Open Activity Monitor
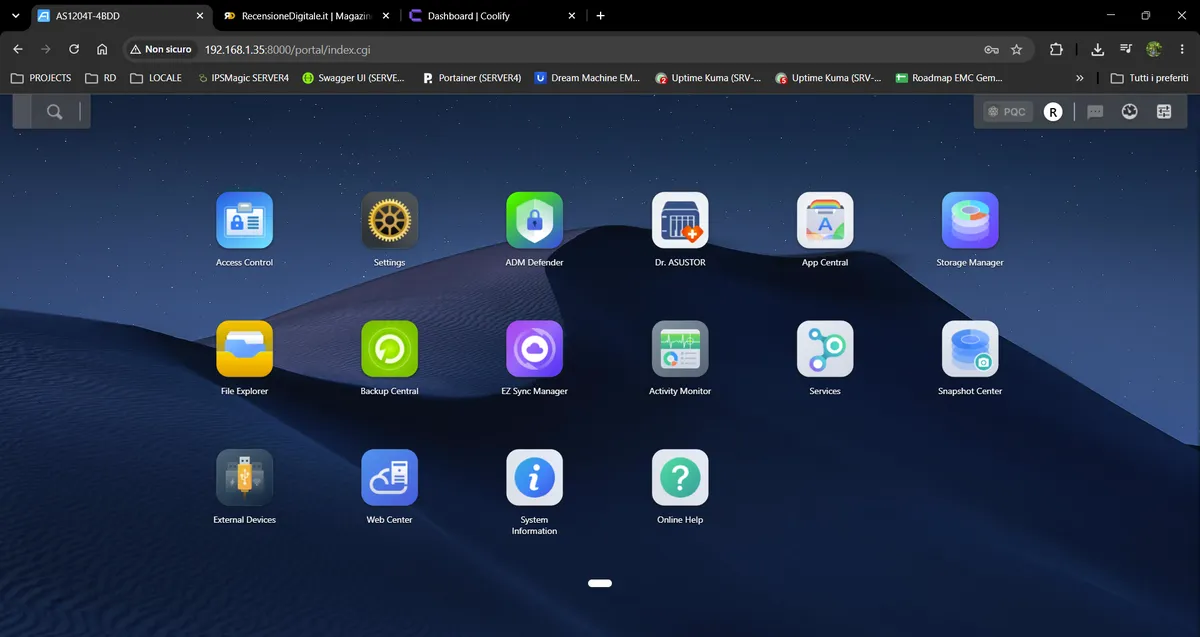Image resolution: width=1200 pixels, height=637 pixels. (680, 349)
